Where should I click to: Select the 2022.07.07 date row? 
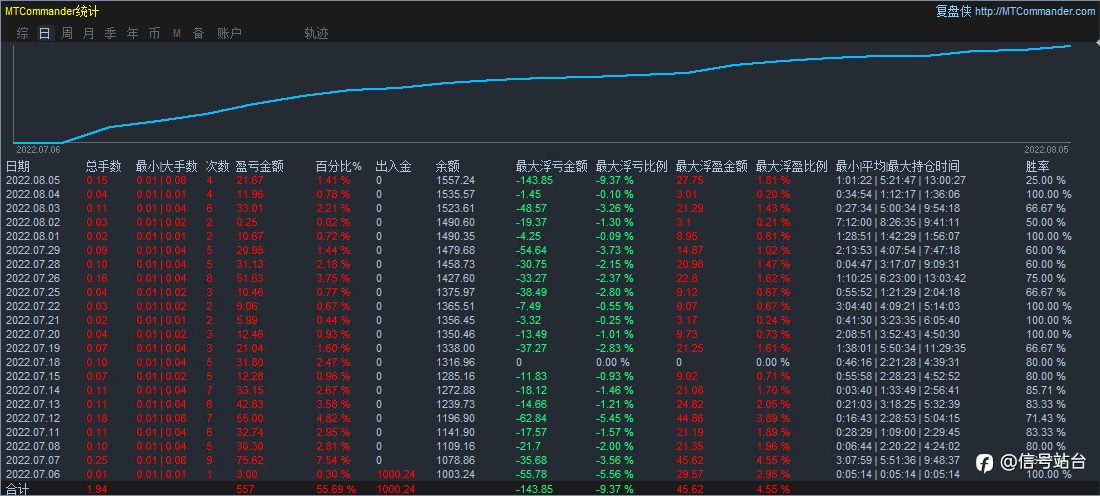pos(550,460)
